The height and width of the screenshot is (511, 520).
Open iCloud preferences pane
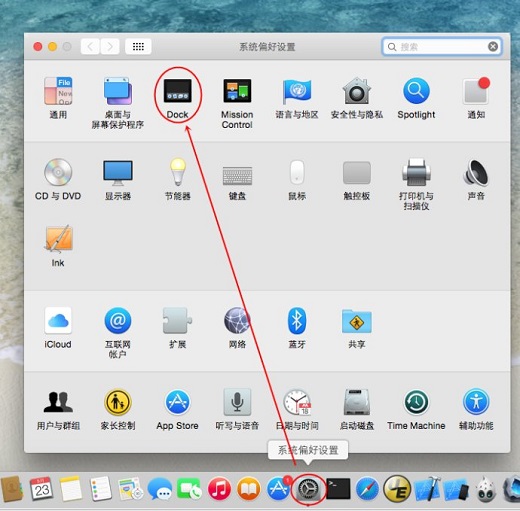(58, 328)
